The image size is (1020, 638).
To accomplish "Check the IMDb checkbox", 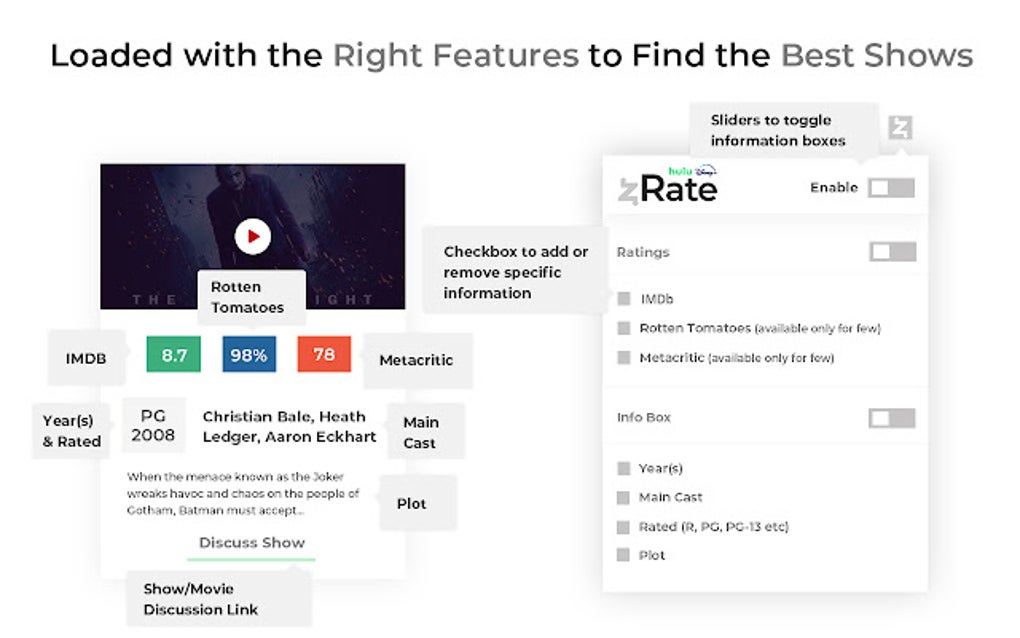I will (624, 299).
